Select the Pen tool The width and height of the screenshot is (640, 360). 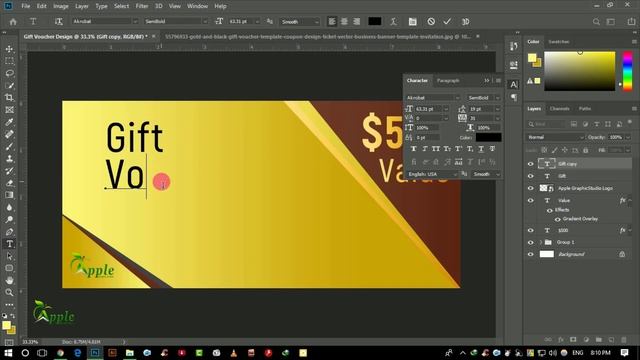pyautogui.click(x=9, y=232)
